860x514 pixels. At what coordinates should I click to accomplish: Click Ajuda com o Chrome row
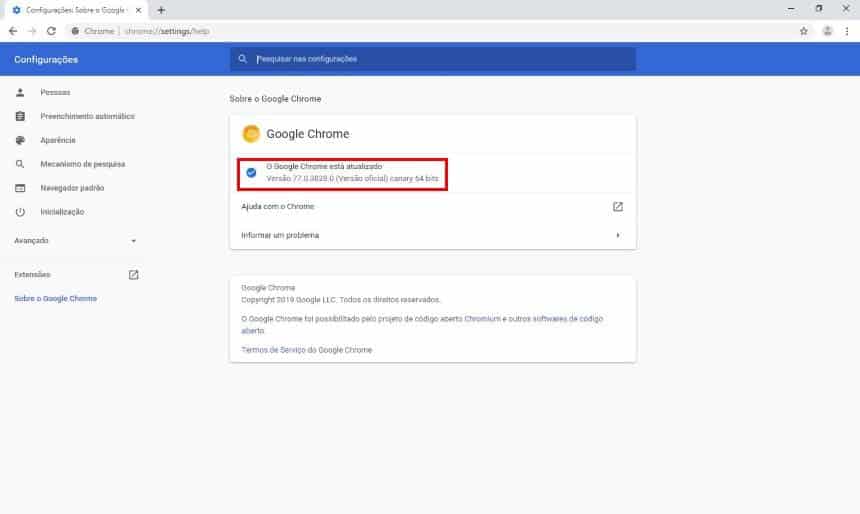(x=433, y=206)
